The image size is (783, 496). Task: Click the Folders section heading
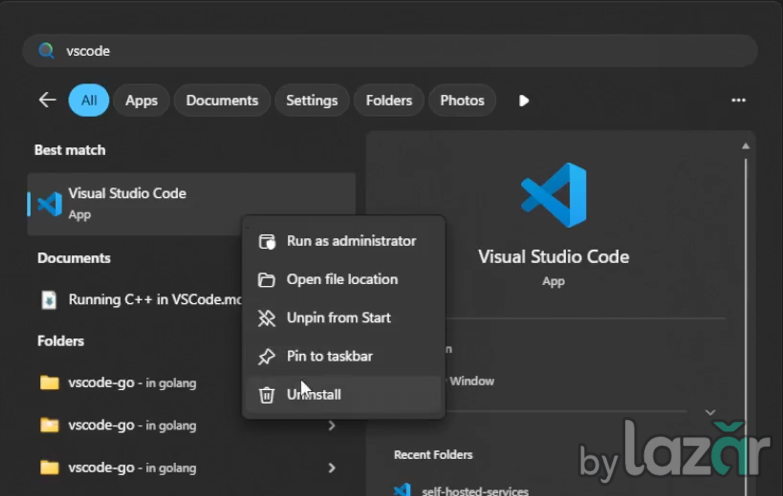60,341
